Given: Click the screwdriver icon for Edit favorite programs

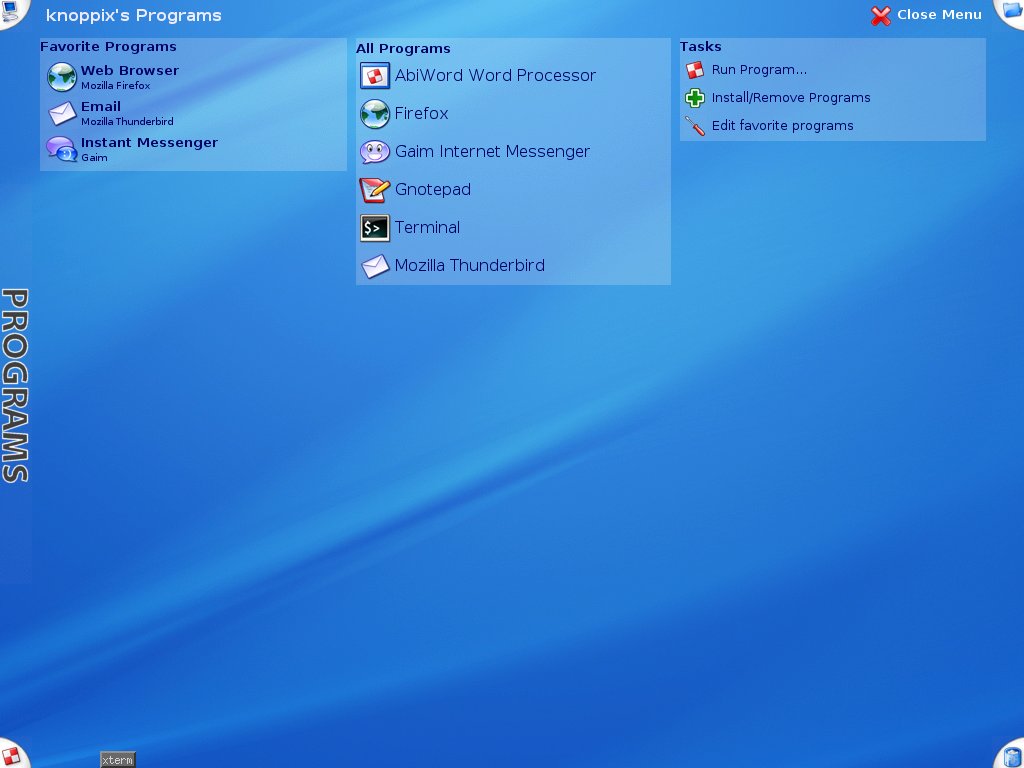Looking at the screenshot, I should [x=695, y=126].
